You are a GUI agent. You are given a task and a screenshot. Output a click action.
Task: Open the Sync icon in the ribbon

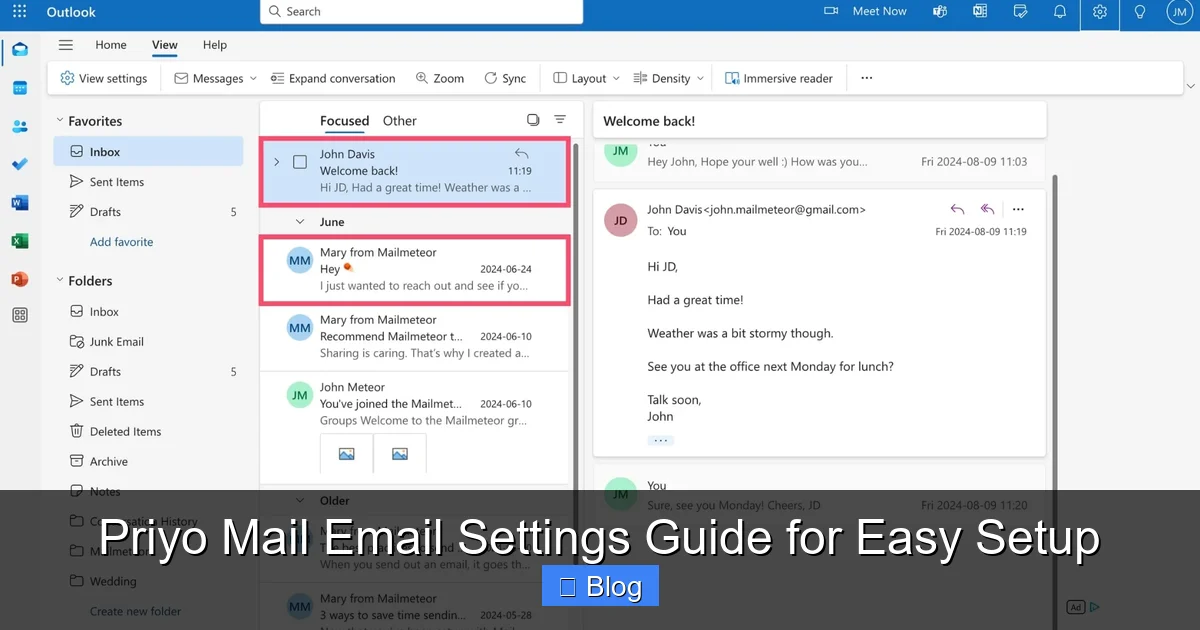(x=505, y=78)
